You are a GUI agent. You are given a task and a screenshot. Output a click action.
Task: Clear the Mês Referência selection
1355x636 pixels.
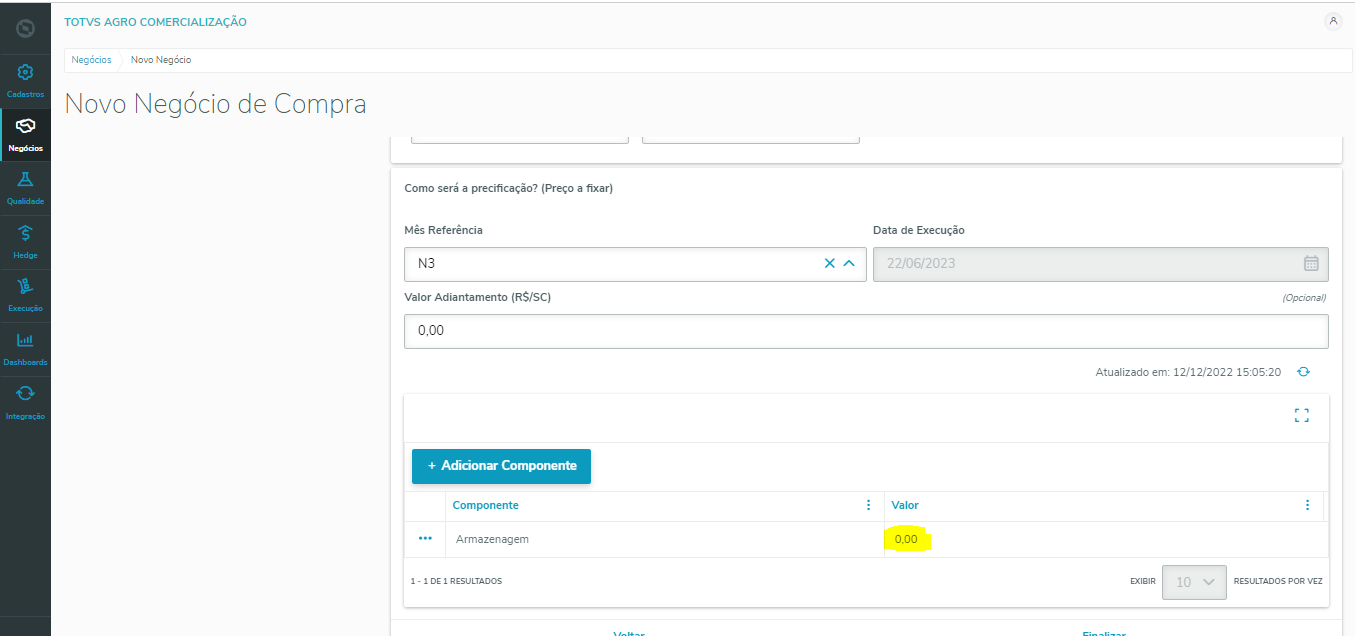[829, 264]
